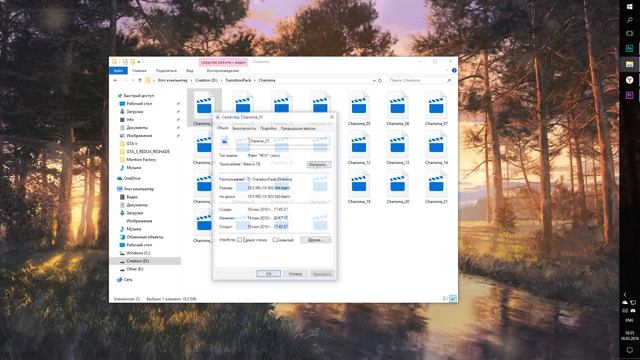
Task: Expand breadcrumb chevron after 'TransitionPack'
Action: (255, 80)
